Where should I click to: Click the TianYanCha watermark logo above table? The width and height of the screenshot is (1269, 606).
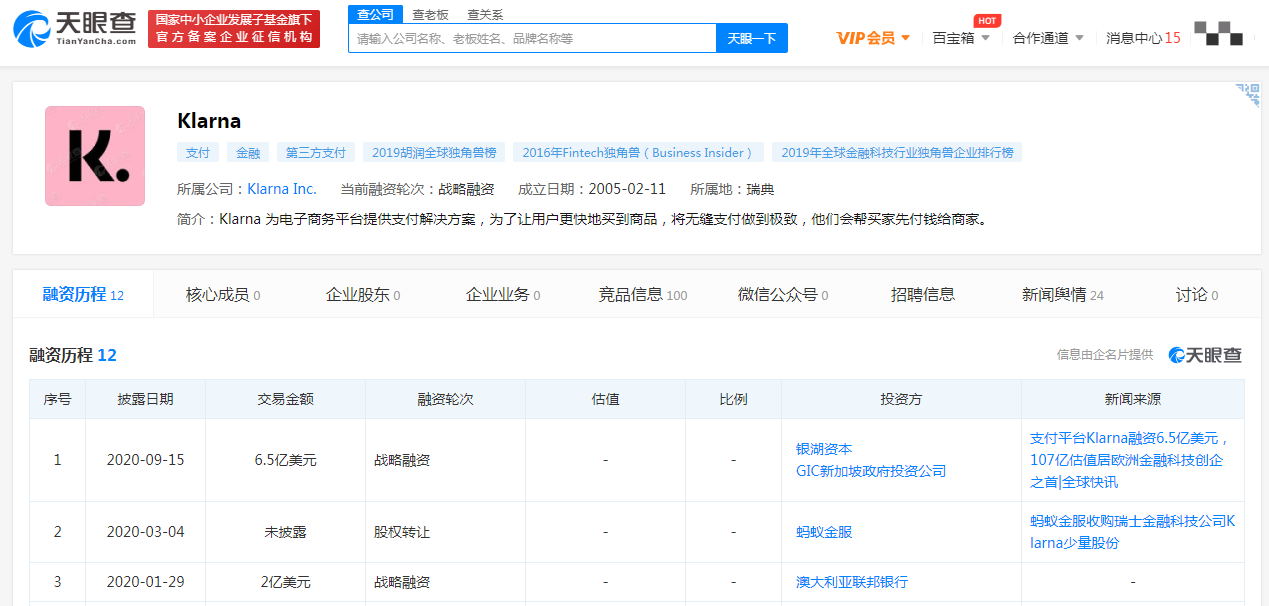[1205, 355]
